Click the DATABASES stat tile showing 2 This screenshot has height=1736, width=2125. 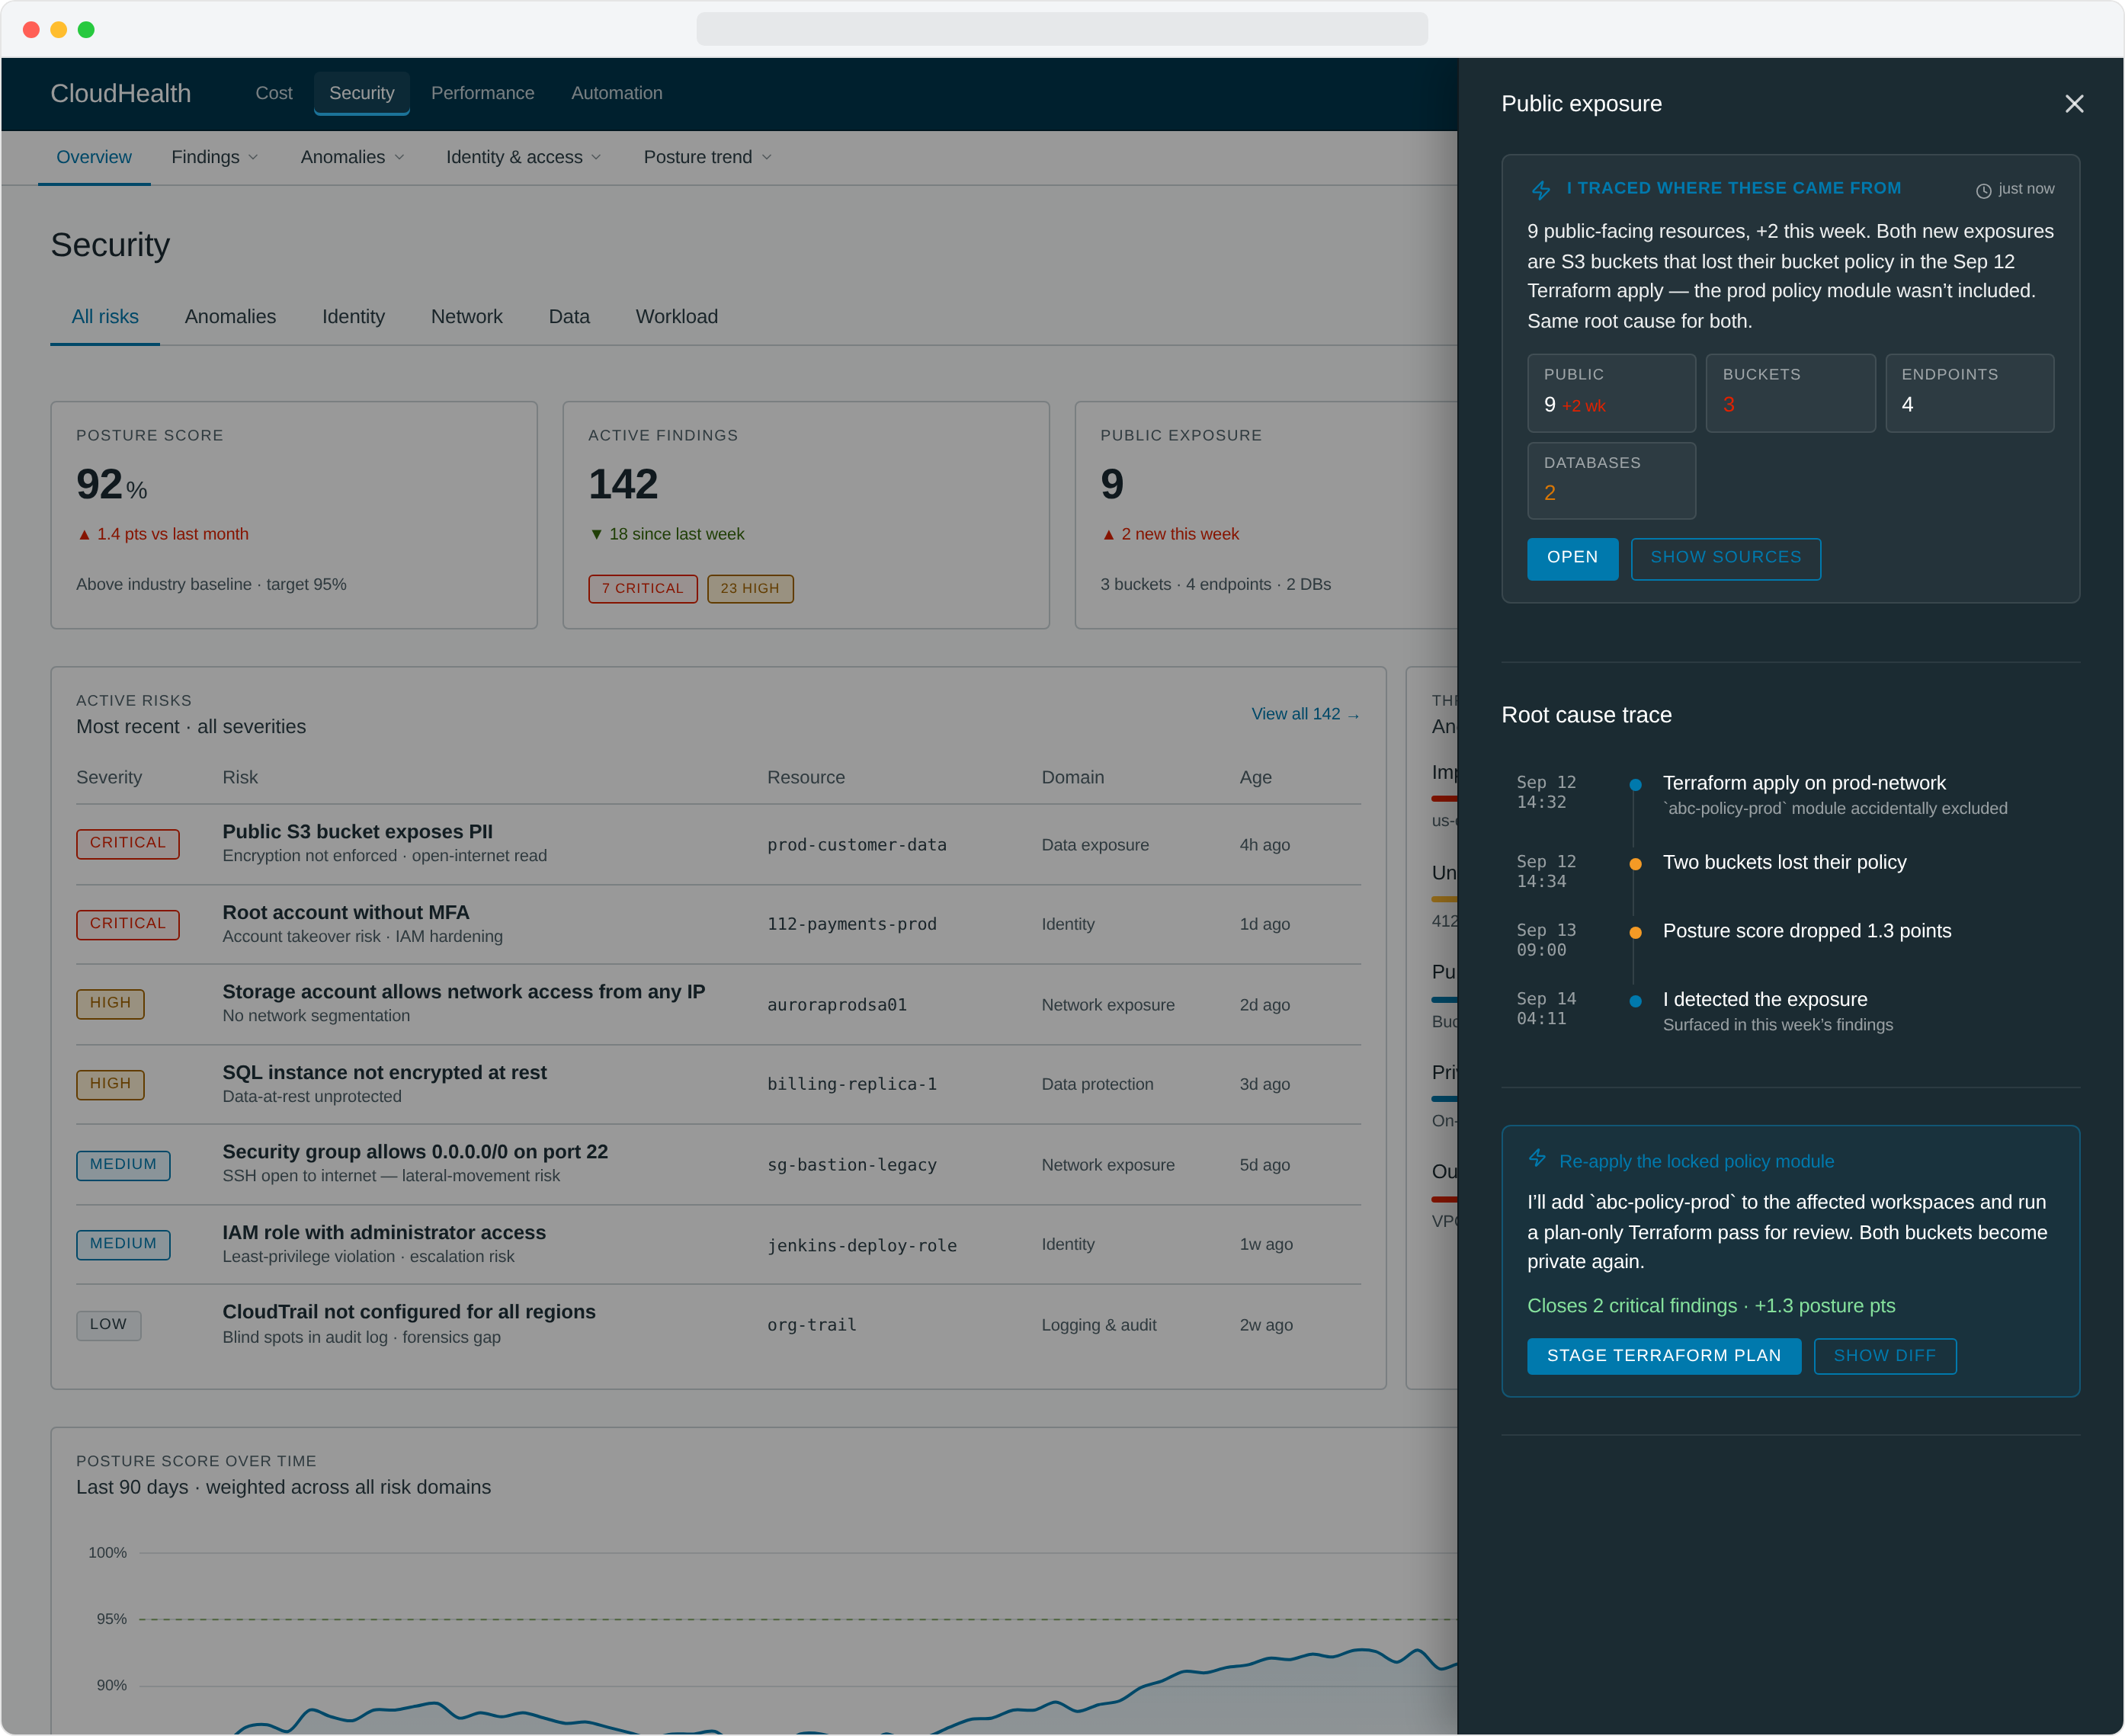pos(1611,480)
